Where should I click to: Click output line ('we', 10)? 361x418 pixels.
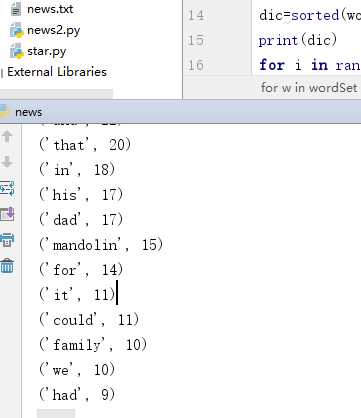[77, 370]
